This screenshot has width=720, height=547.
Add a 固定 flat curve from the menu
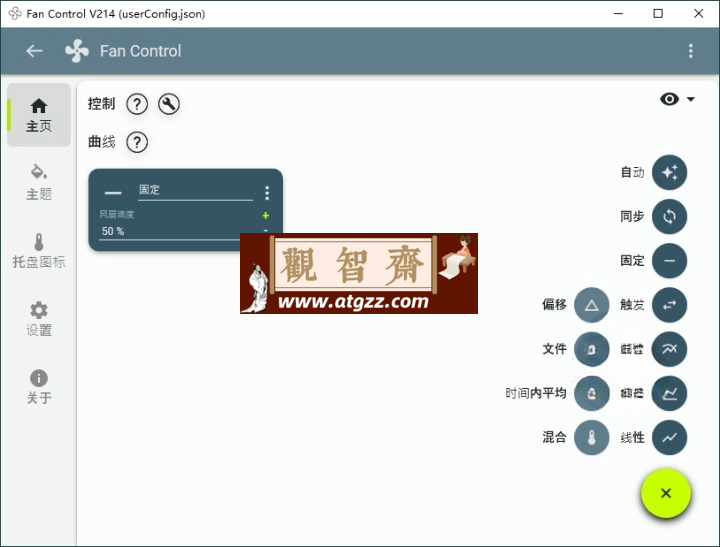669,261
